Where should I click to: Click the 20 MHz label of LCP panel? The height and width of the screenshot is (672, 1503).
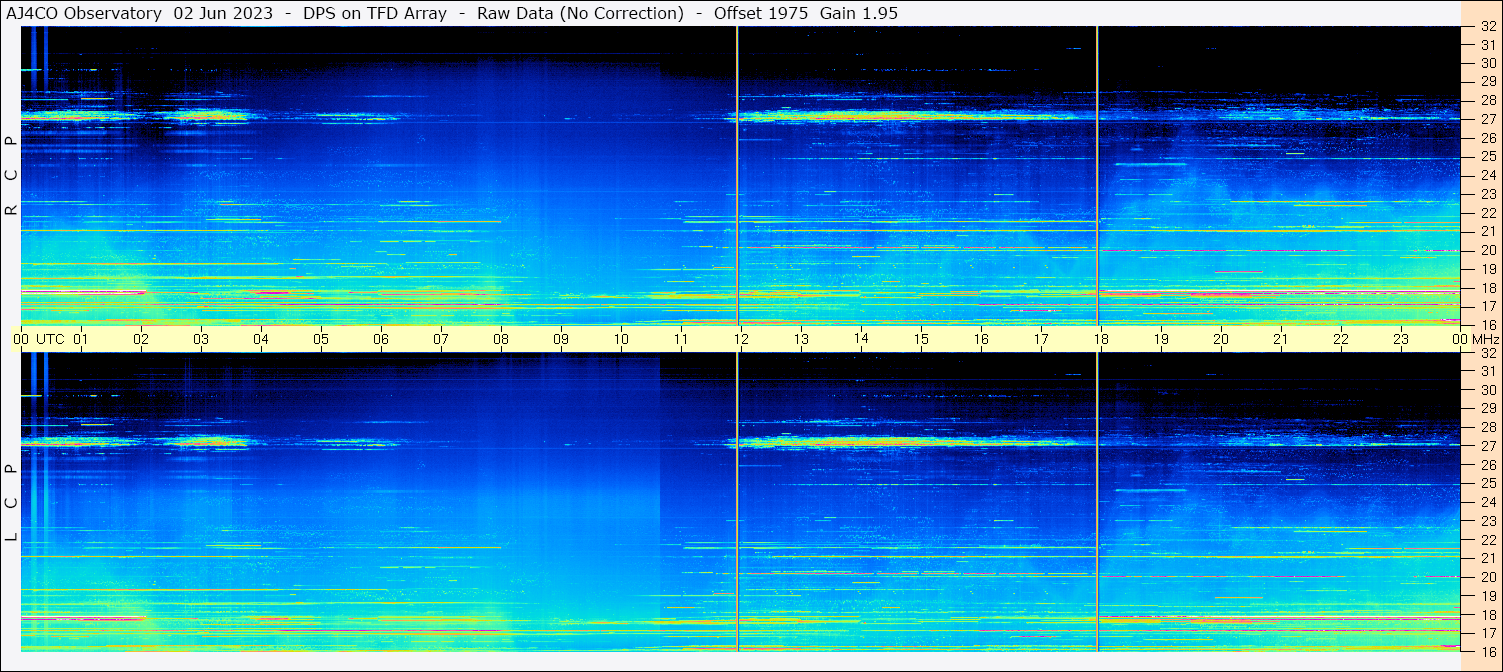click(x=1488, y=577)
